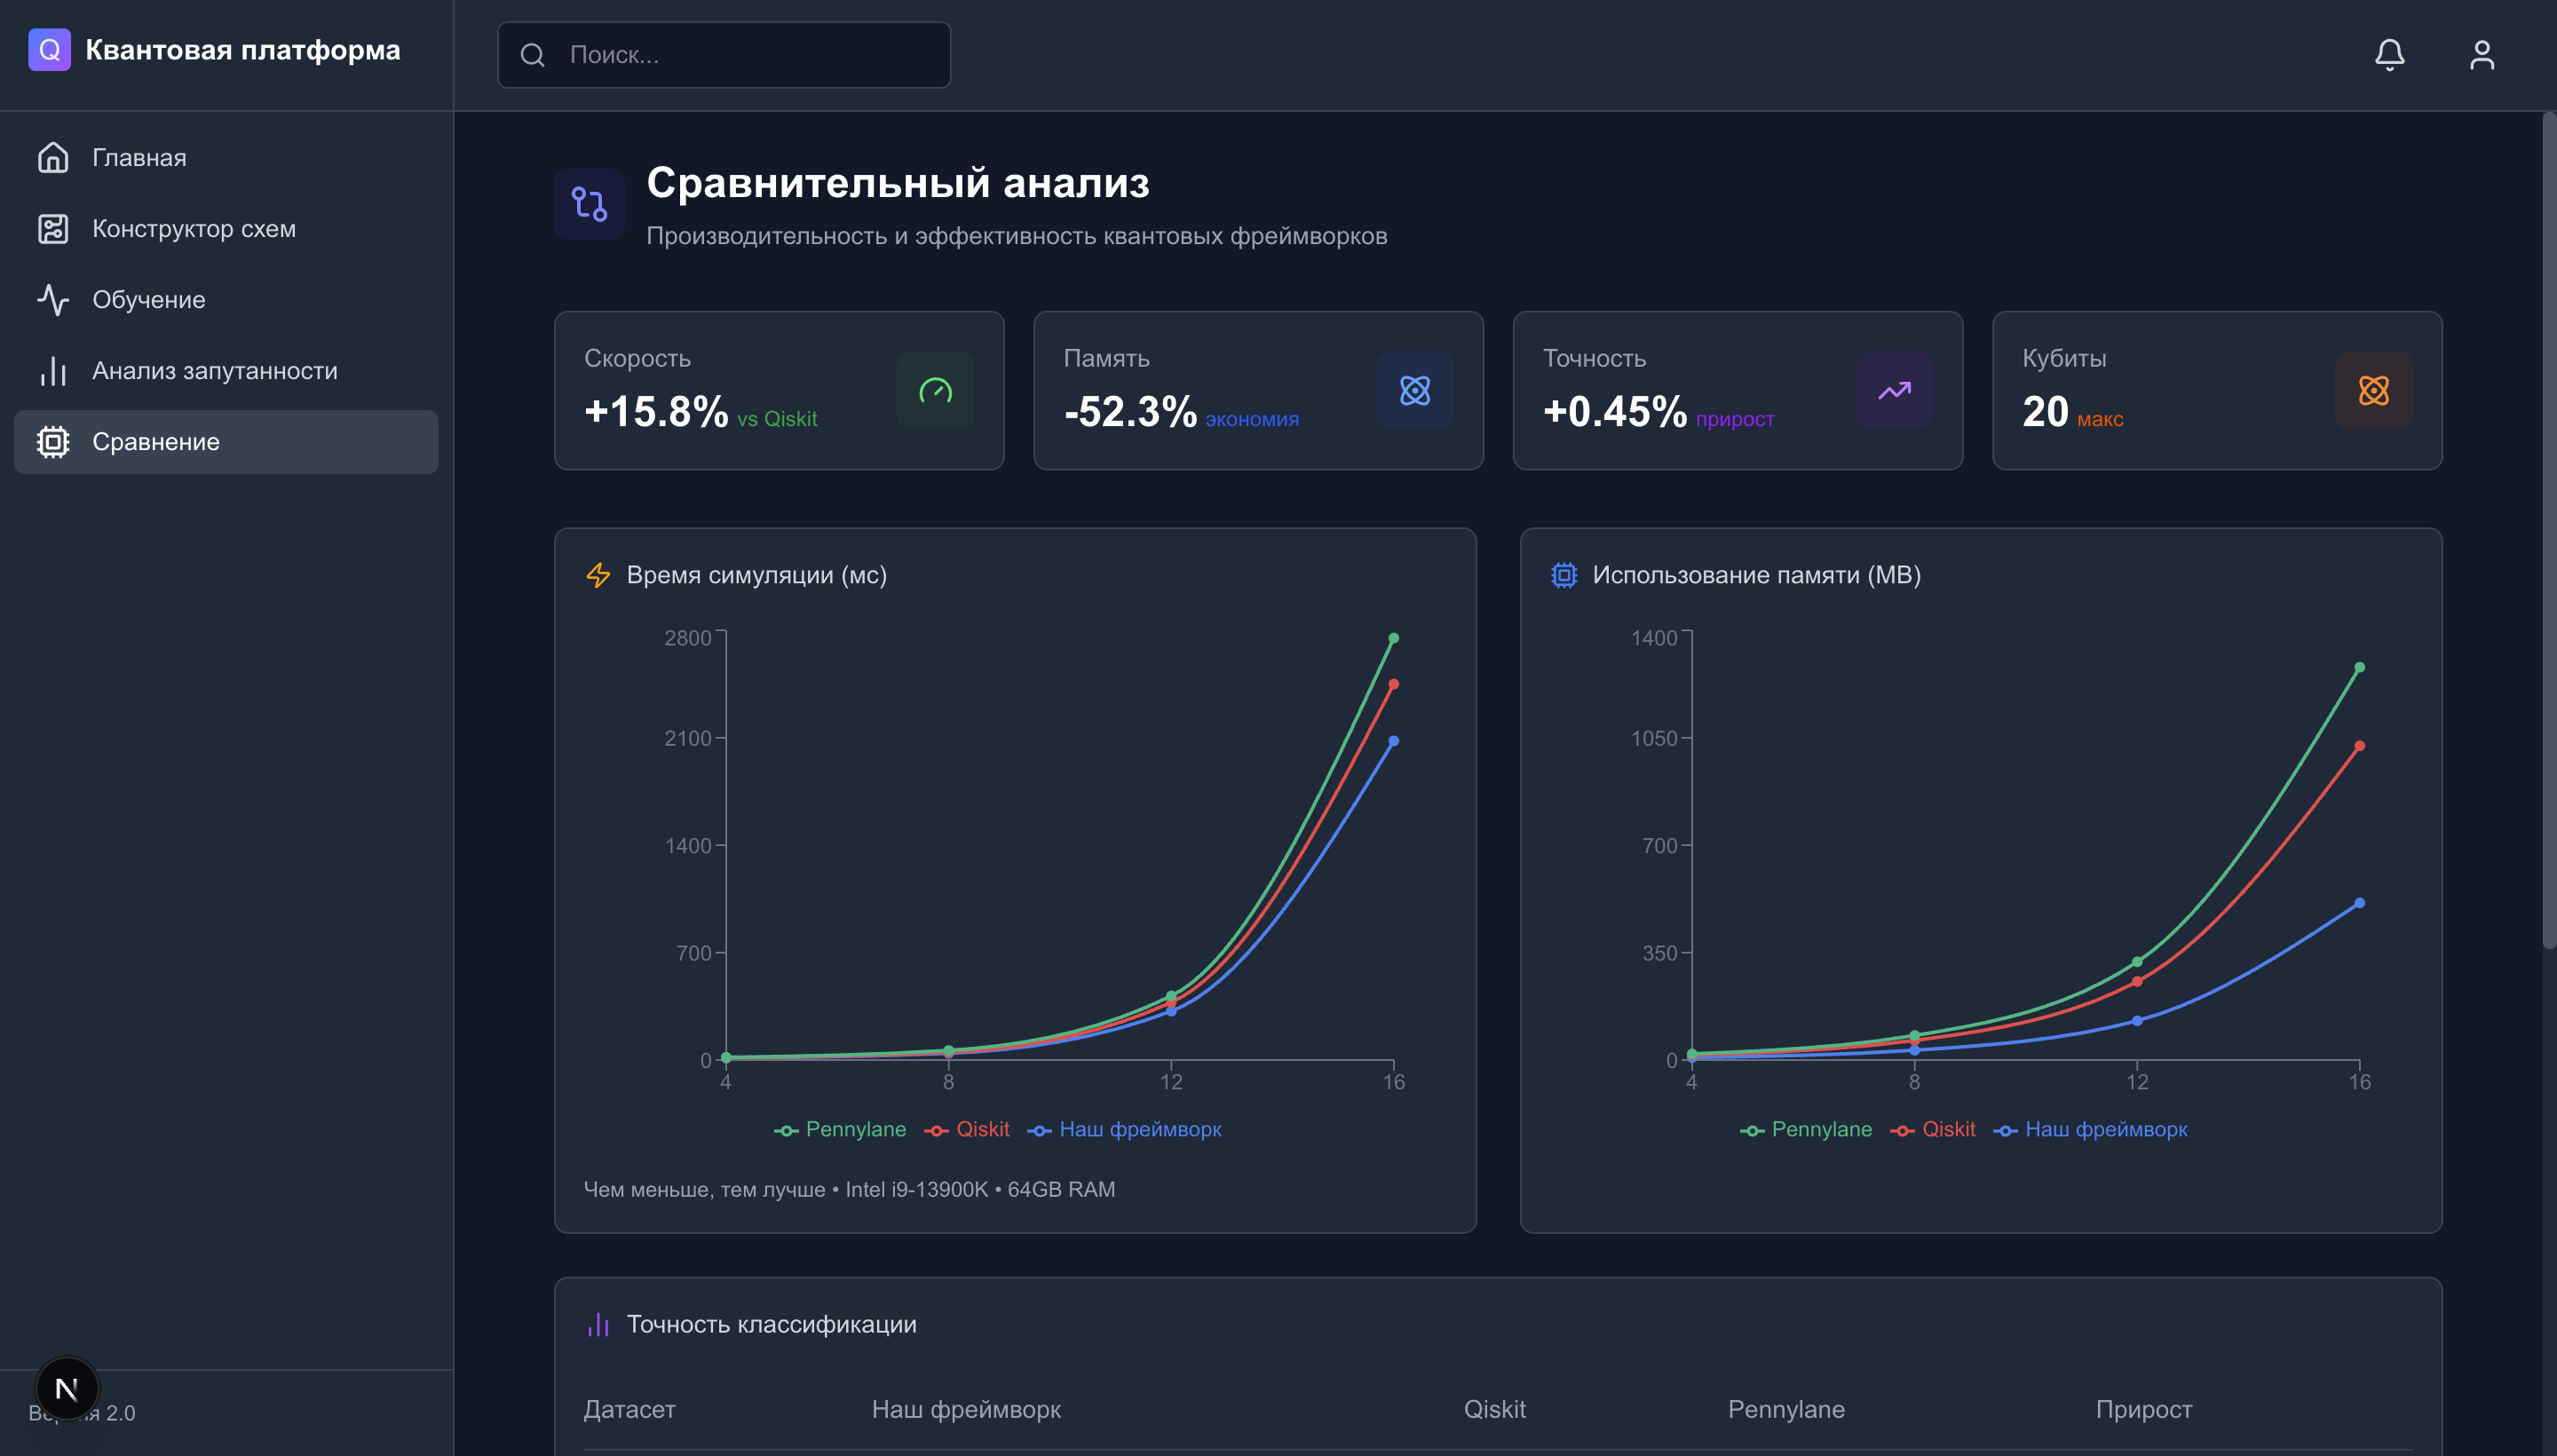Click the purple Q platform logo
2557x1456 pixels.
pyautogui.click(x=49, y=50)
